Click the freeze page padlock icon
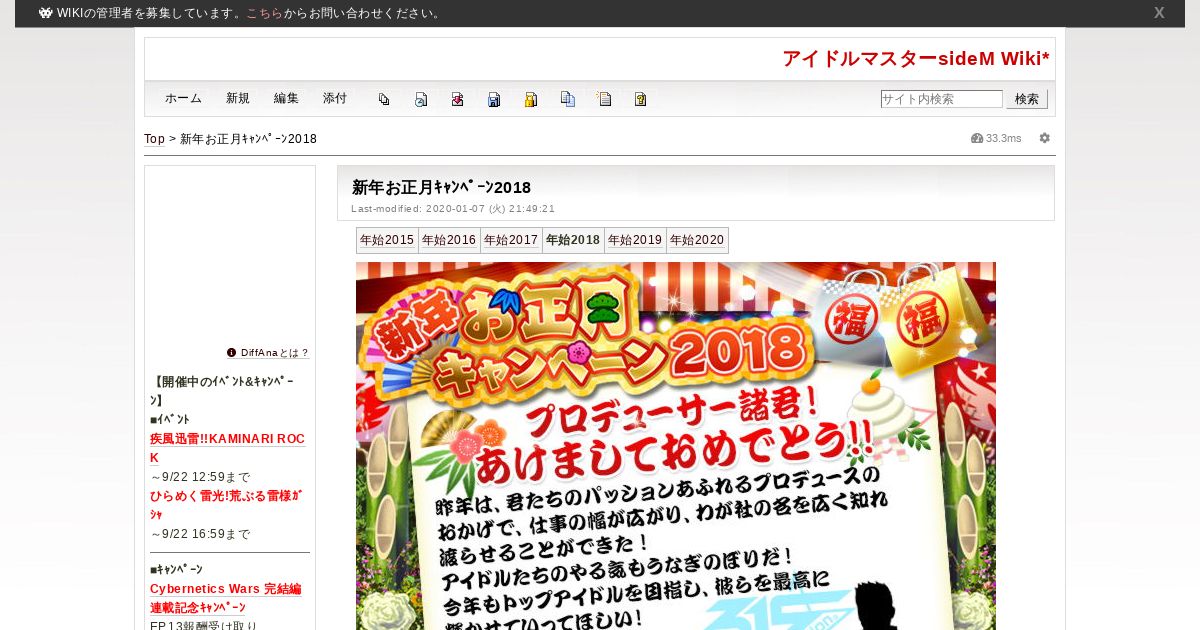This screenshot has width=1200, height=630. coord(531,99)
